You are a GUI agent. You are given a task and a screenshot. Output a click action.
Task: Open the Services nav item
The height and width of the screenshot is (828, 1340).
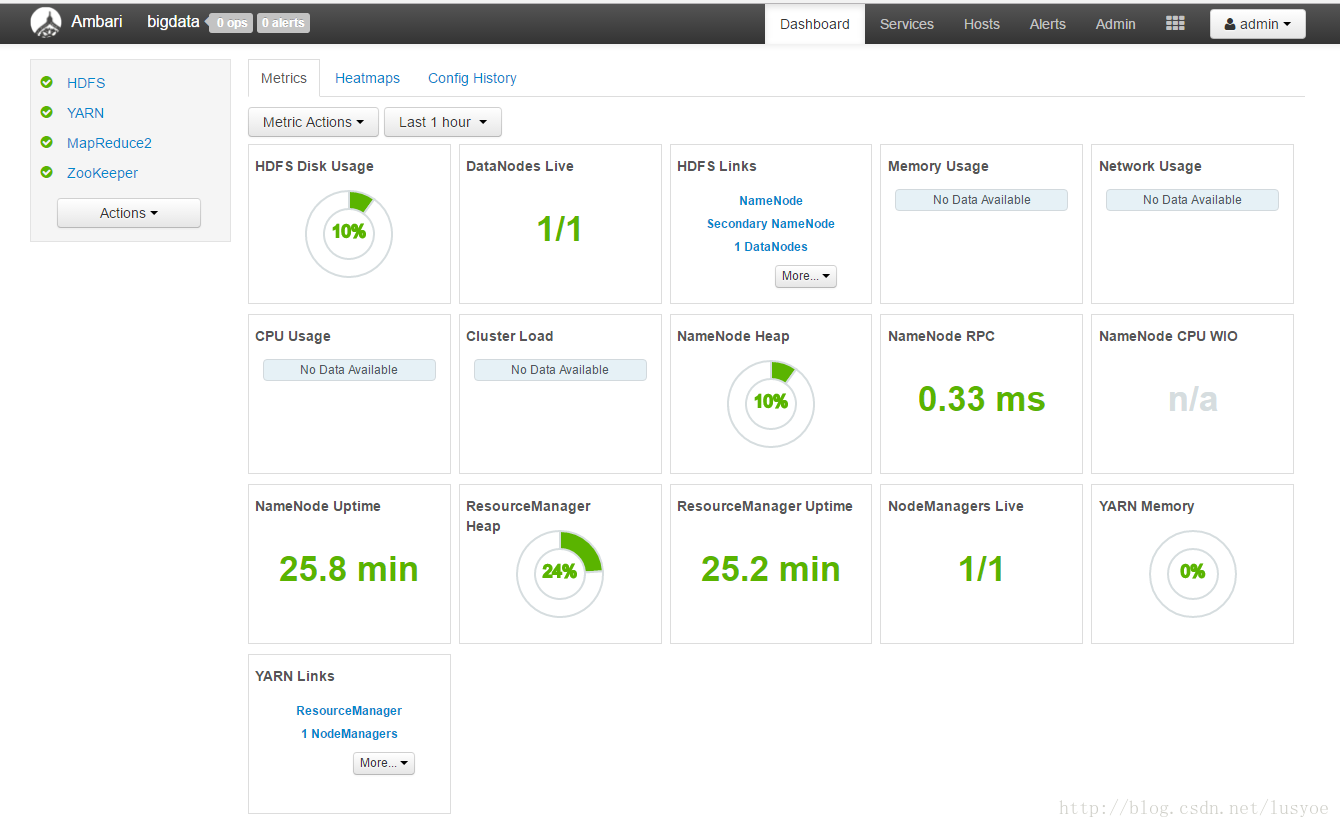(907, 24)
